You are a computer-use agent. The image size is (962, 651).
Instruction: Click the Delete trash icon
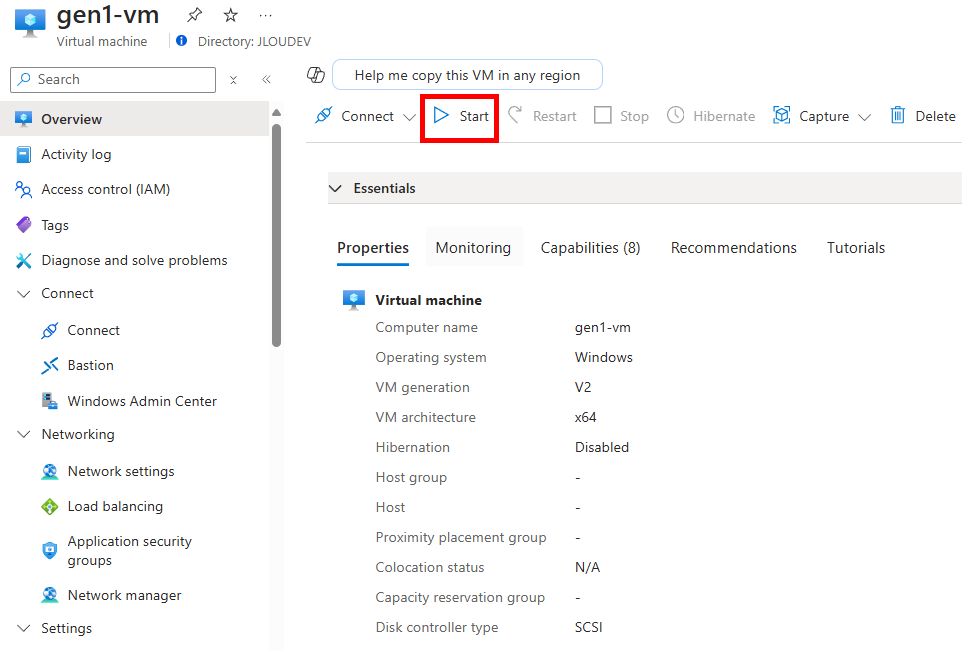click(898, 115)
